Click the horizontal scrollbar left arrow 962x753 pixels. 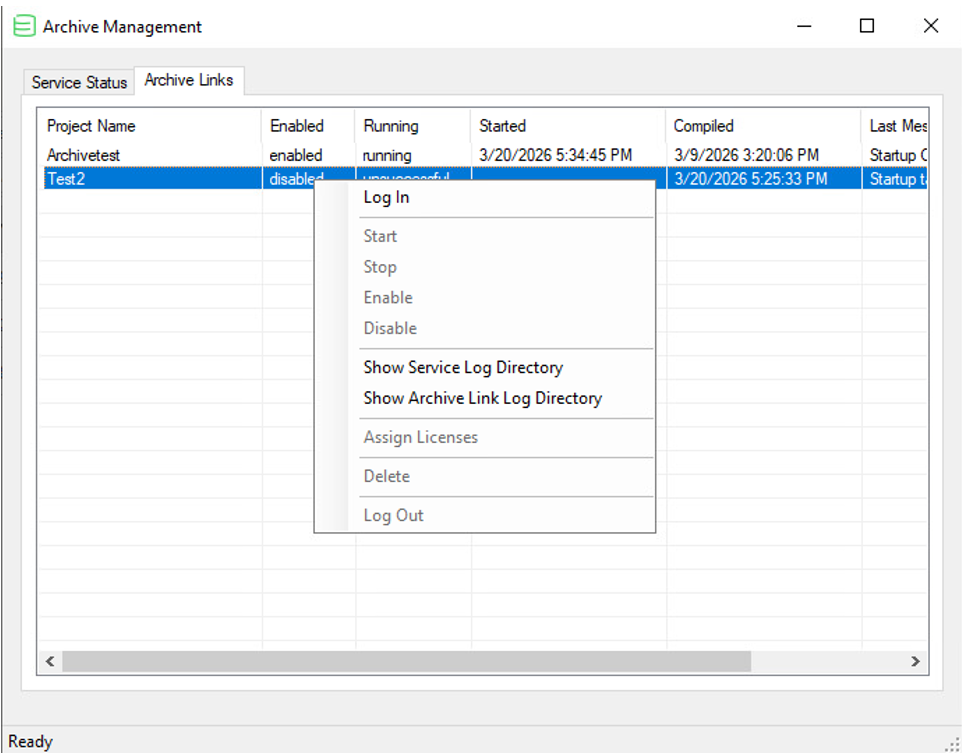50,662
